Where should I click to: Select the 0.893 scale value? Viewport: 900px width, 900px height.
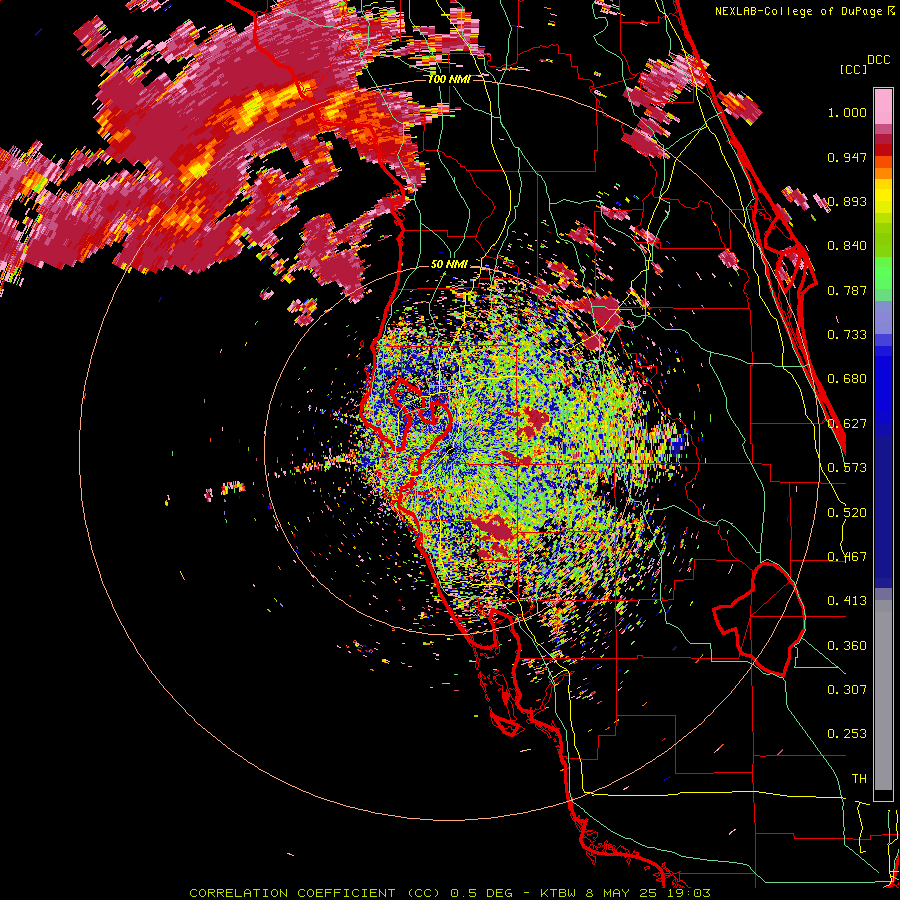click(847, 201)
